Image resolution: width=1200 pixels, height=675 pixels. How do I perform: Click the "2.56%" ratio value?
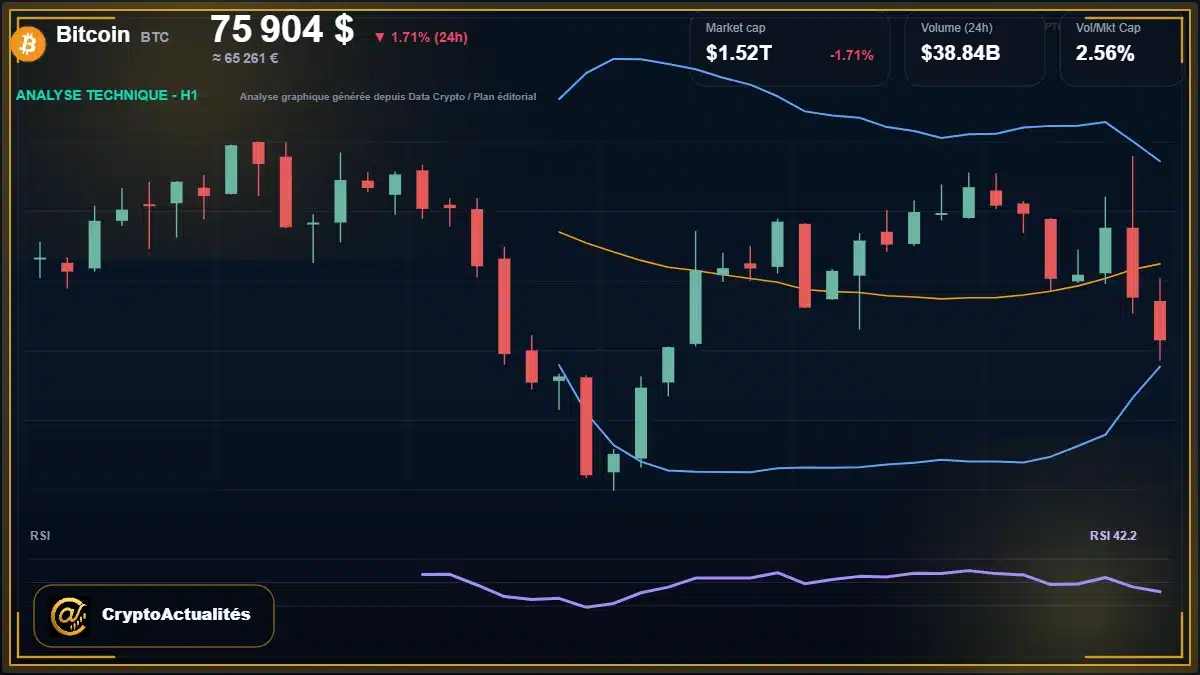coord(1105,54)
